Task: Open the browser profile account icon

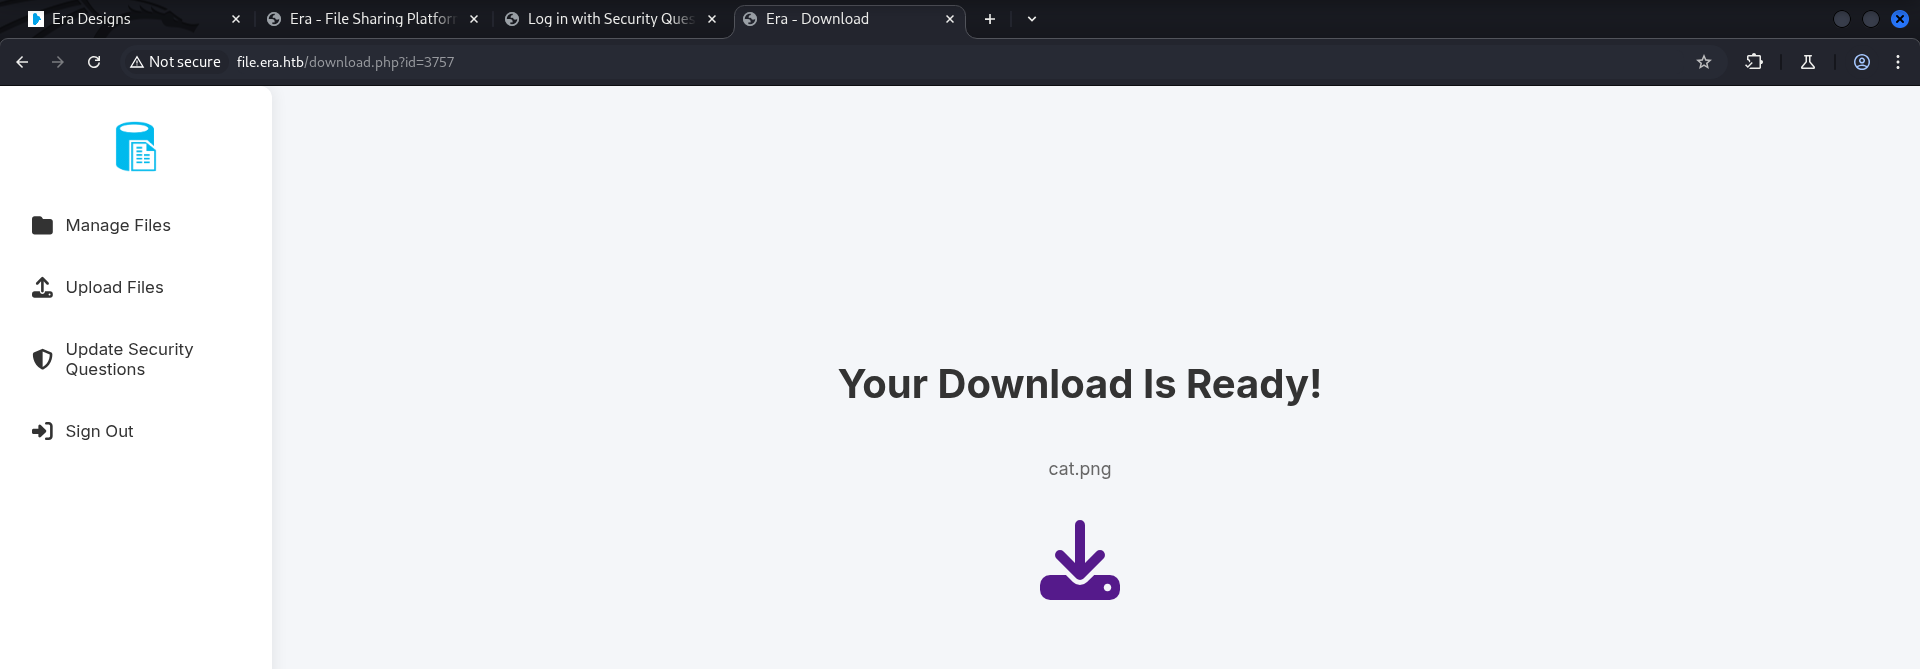Action: [x=1862, y=62]
